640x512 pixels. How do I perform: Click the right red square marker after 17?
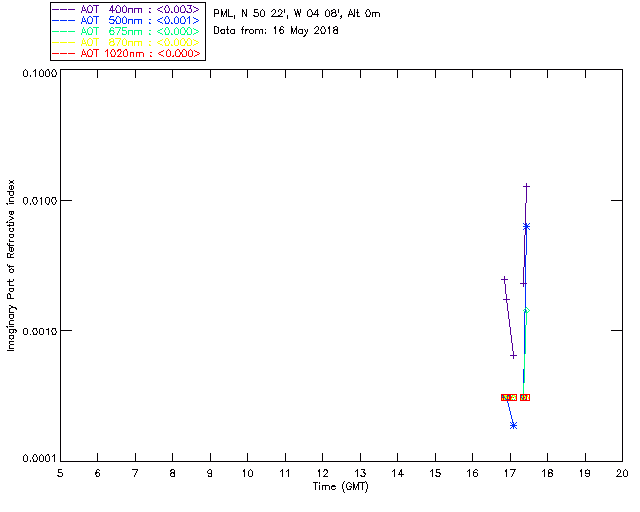pos(525,397)
